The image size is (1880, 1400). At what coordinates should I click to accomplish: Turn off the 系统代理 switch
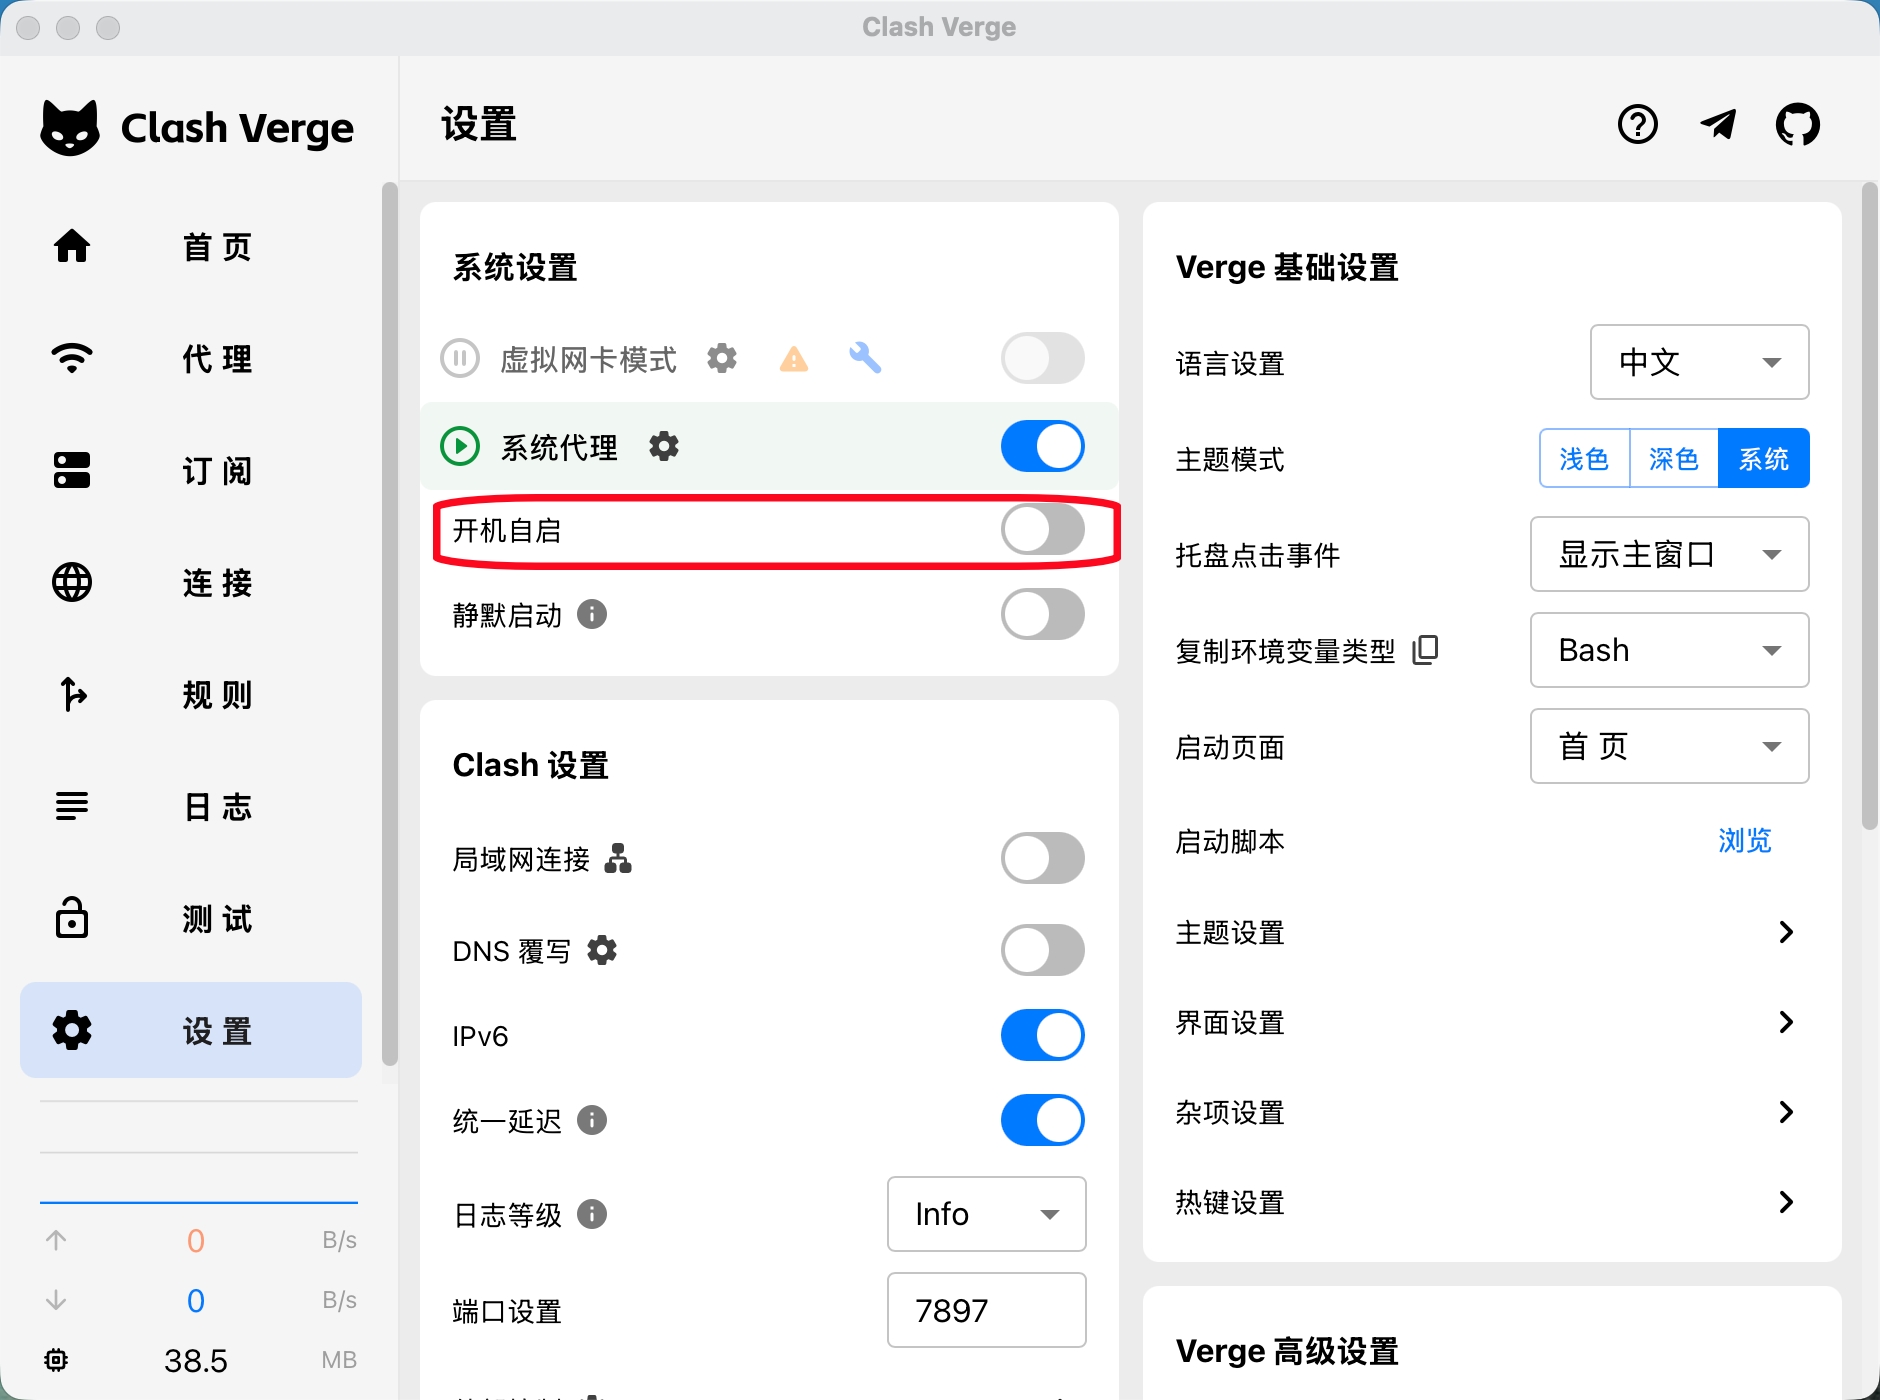[1042, 446]
